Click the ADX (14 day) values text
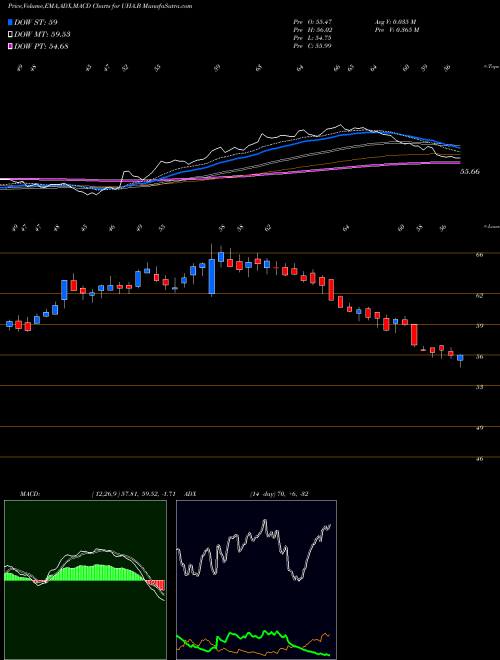 click(x=277, y=493)
